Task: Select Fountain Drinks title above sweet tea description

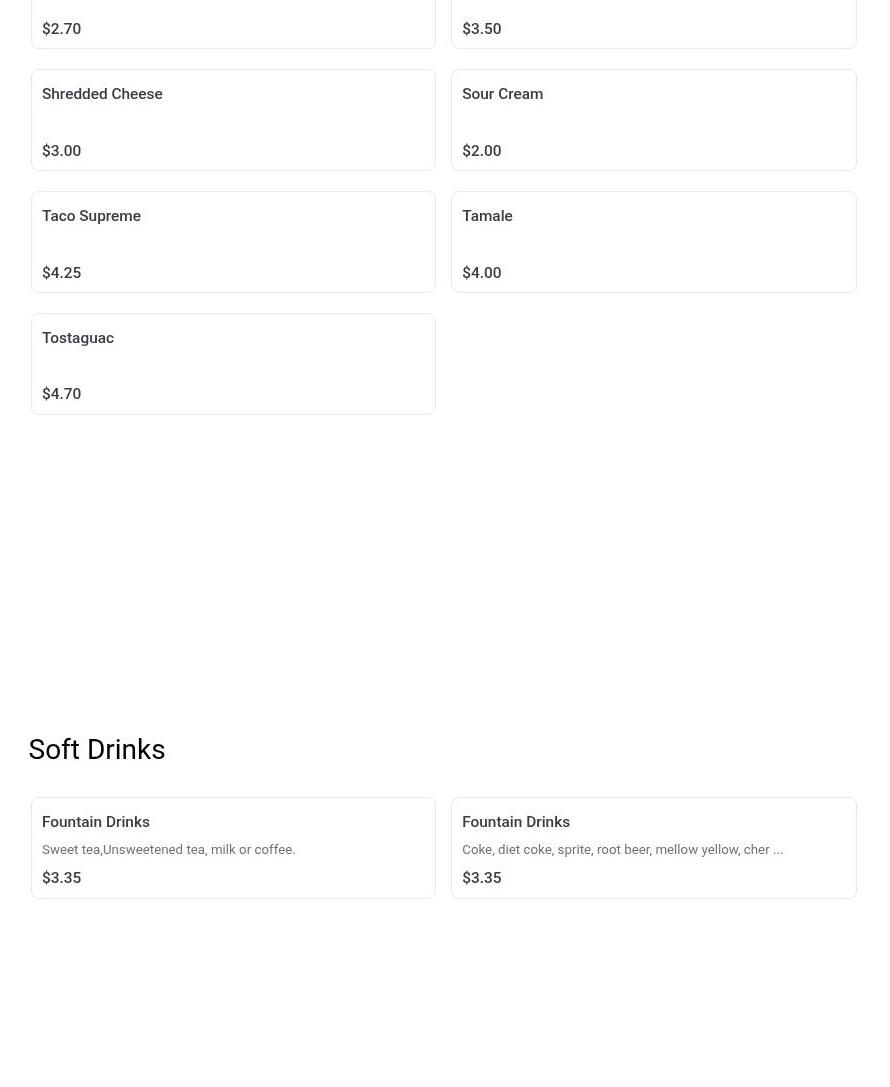Action: point(96,822)
